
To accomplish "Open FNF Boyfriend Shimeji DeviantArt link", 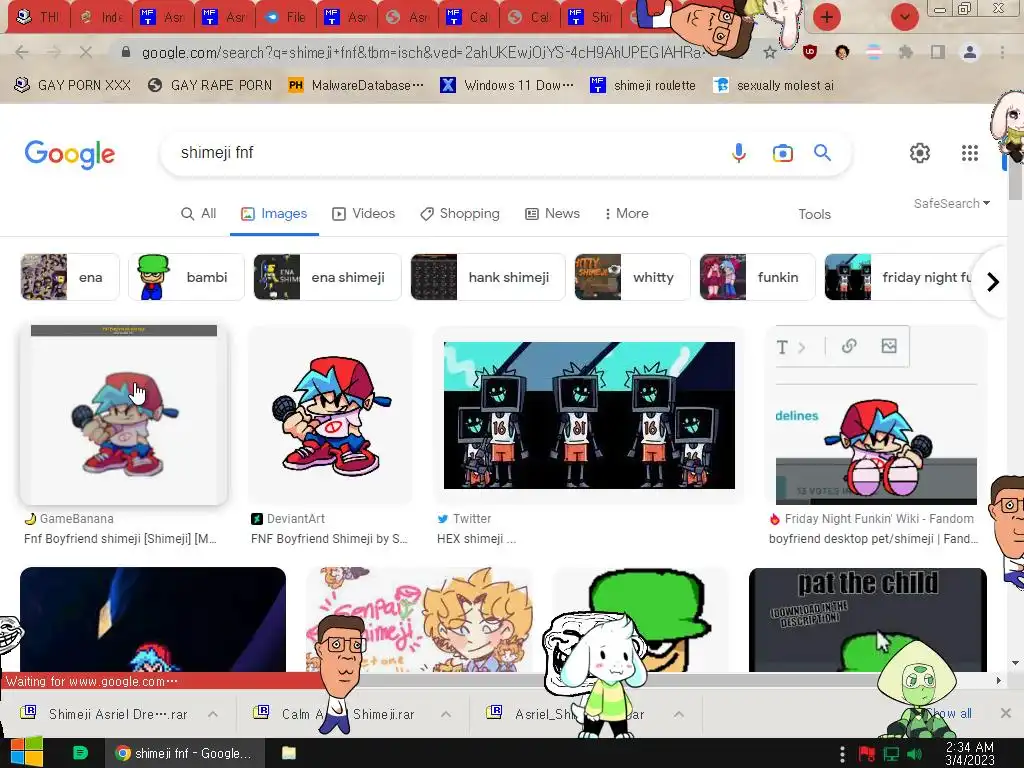I will pyautogui.click(x=329, y=539).
